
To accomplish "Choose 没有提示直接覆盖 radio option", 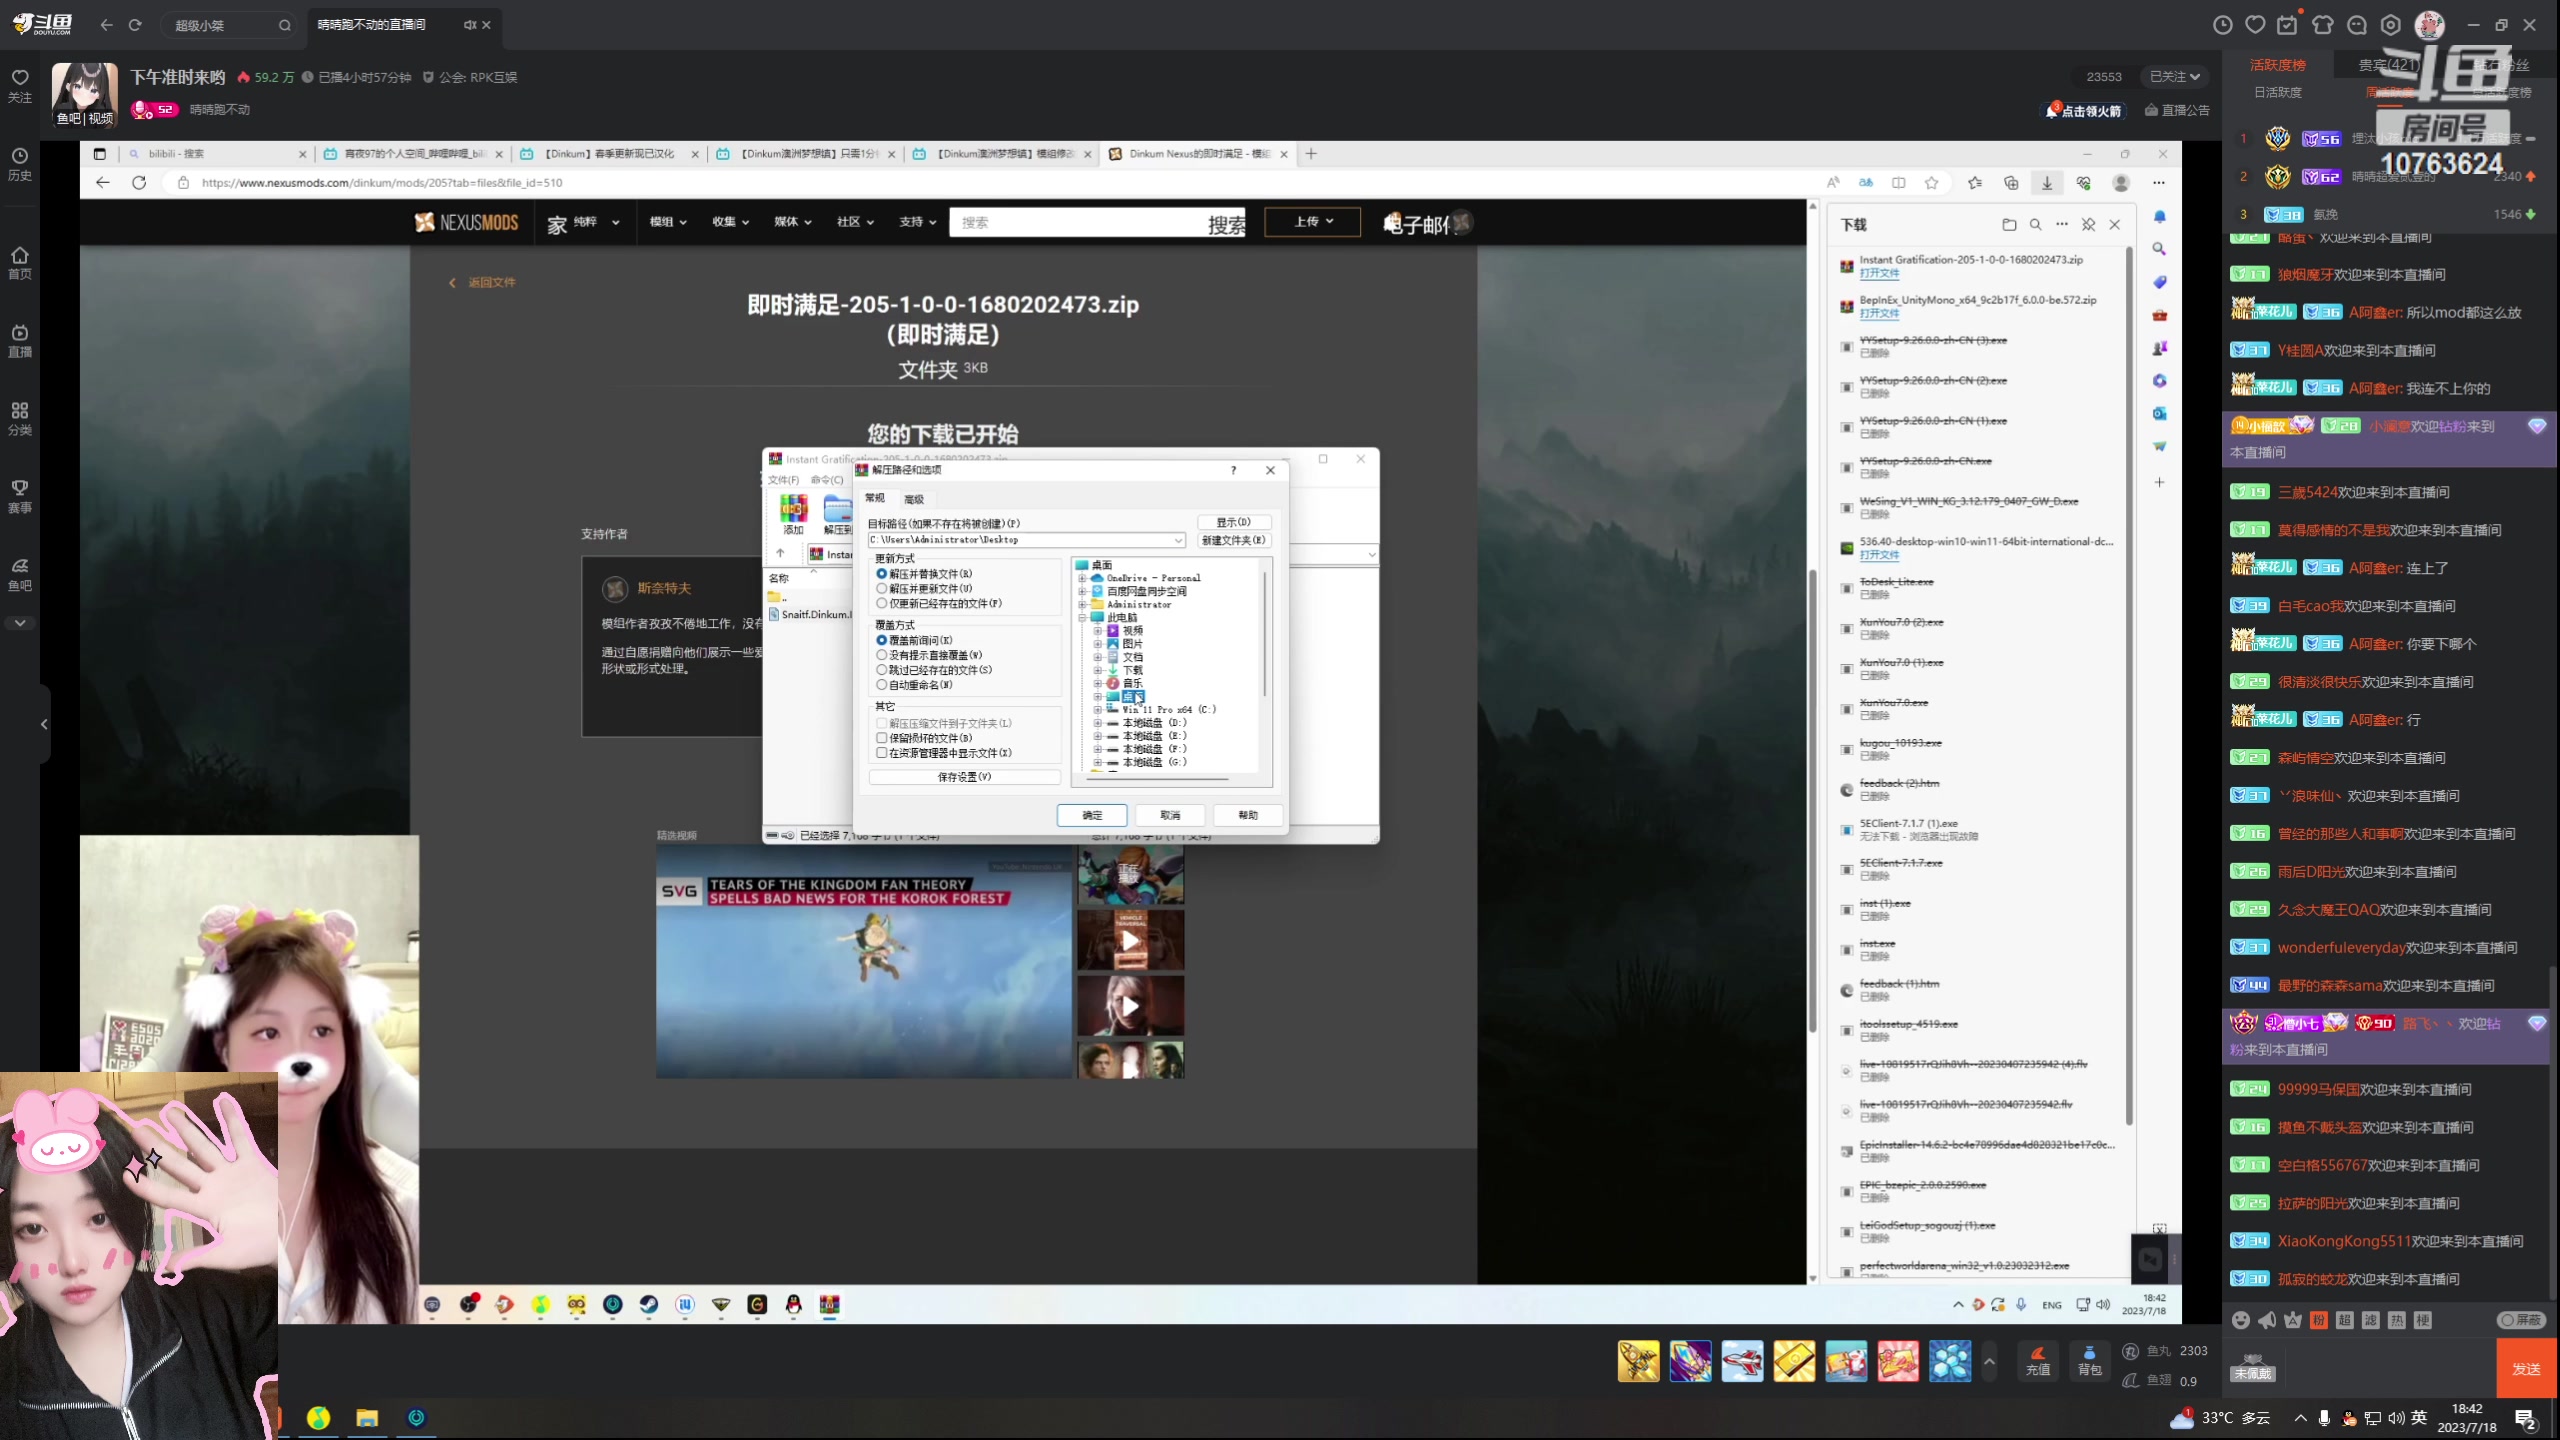I will coord(881,655).
